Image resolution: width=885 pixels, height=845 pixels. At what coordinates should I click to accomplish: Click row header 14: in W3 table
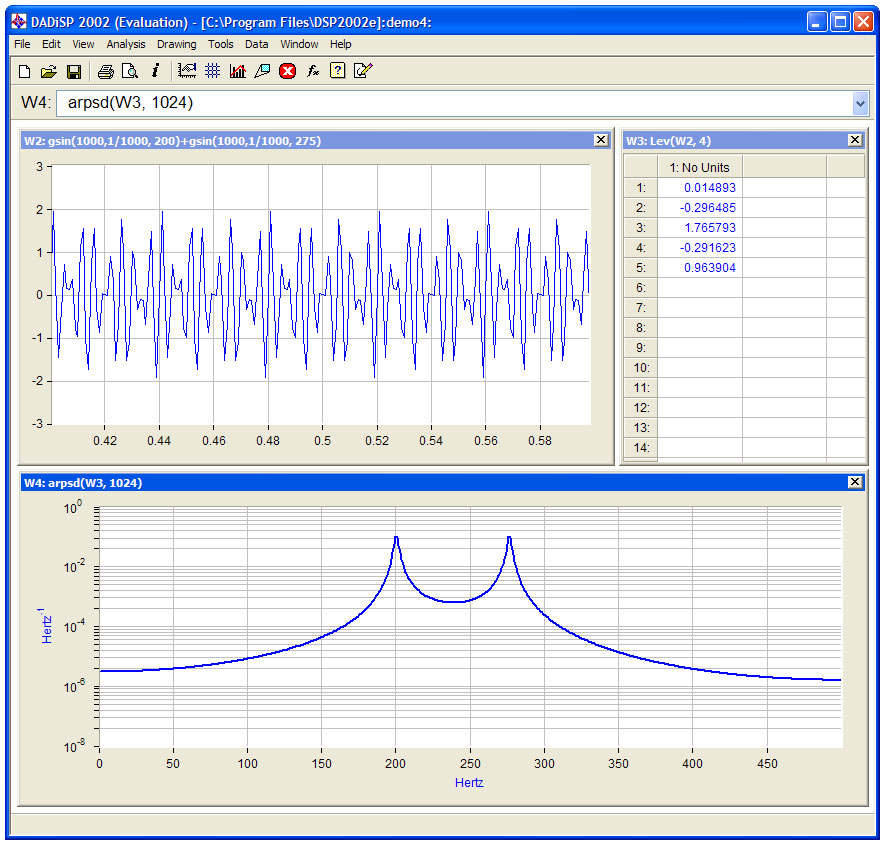point(641,448)
